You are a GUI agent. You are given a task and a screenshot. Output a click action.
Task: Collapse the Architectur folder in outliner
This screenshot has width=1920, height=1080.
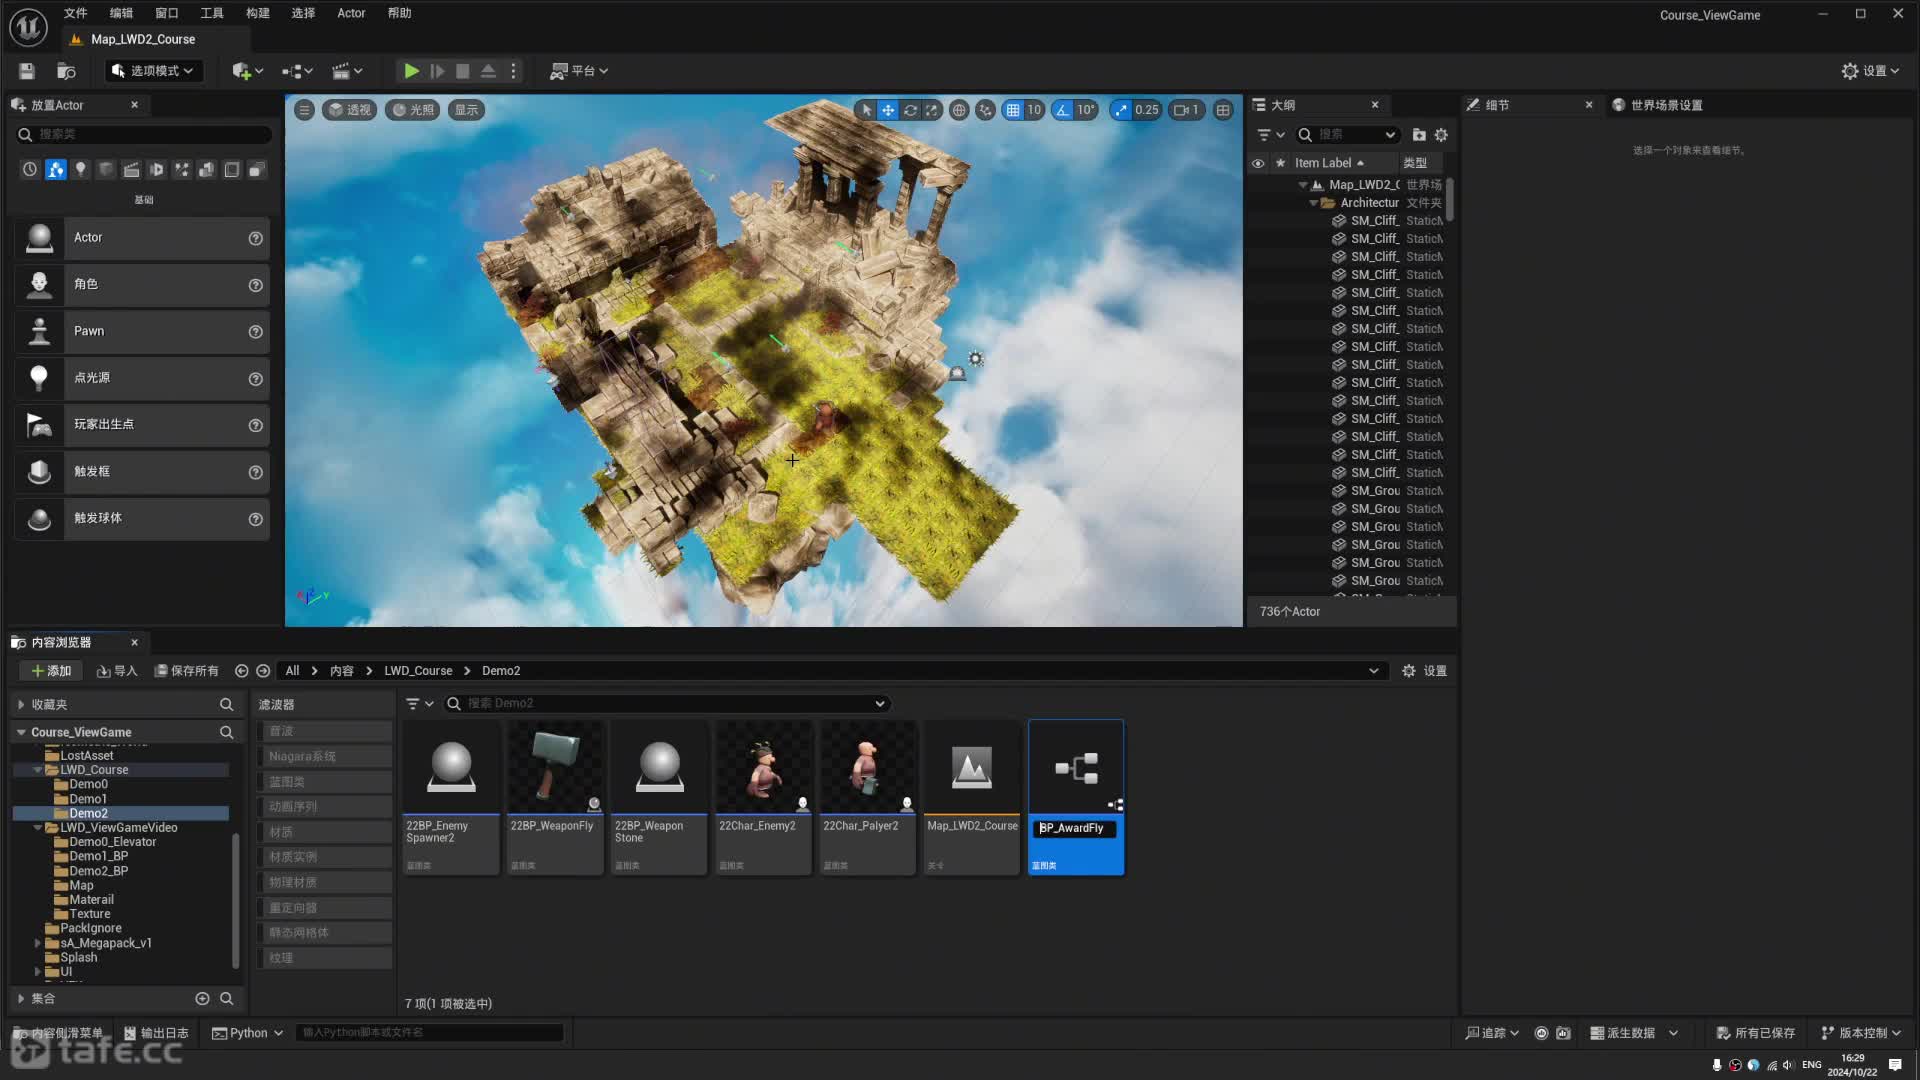1314,203
